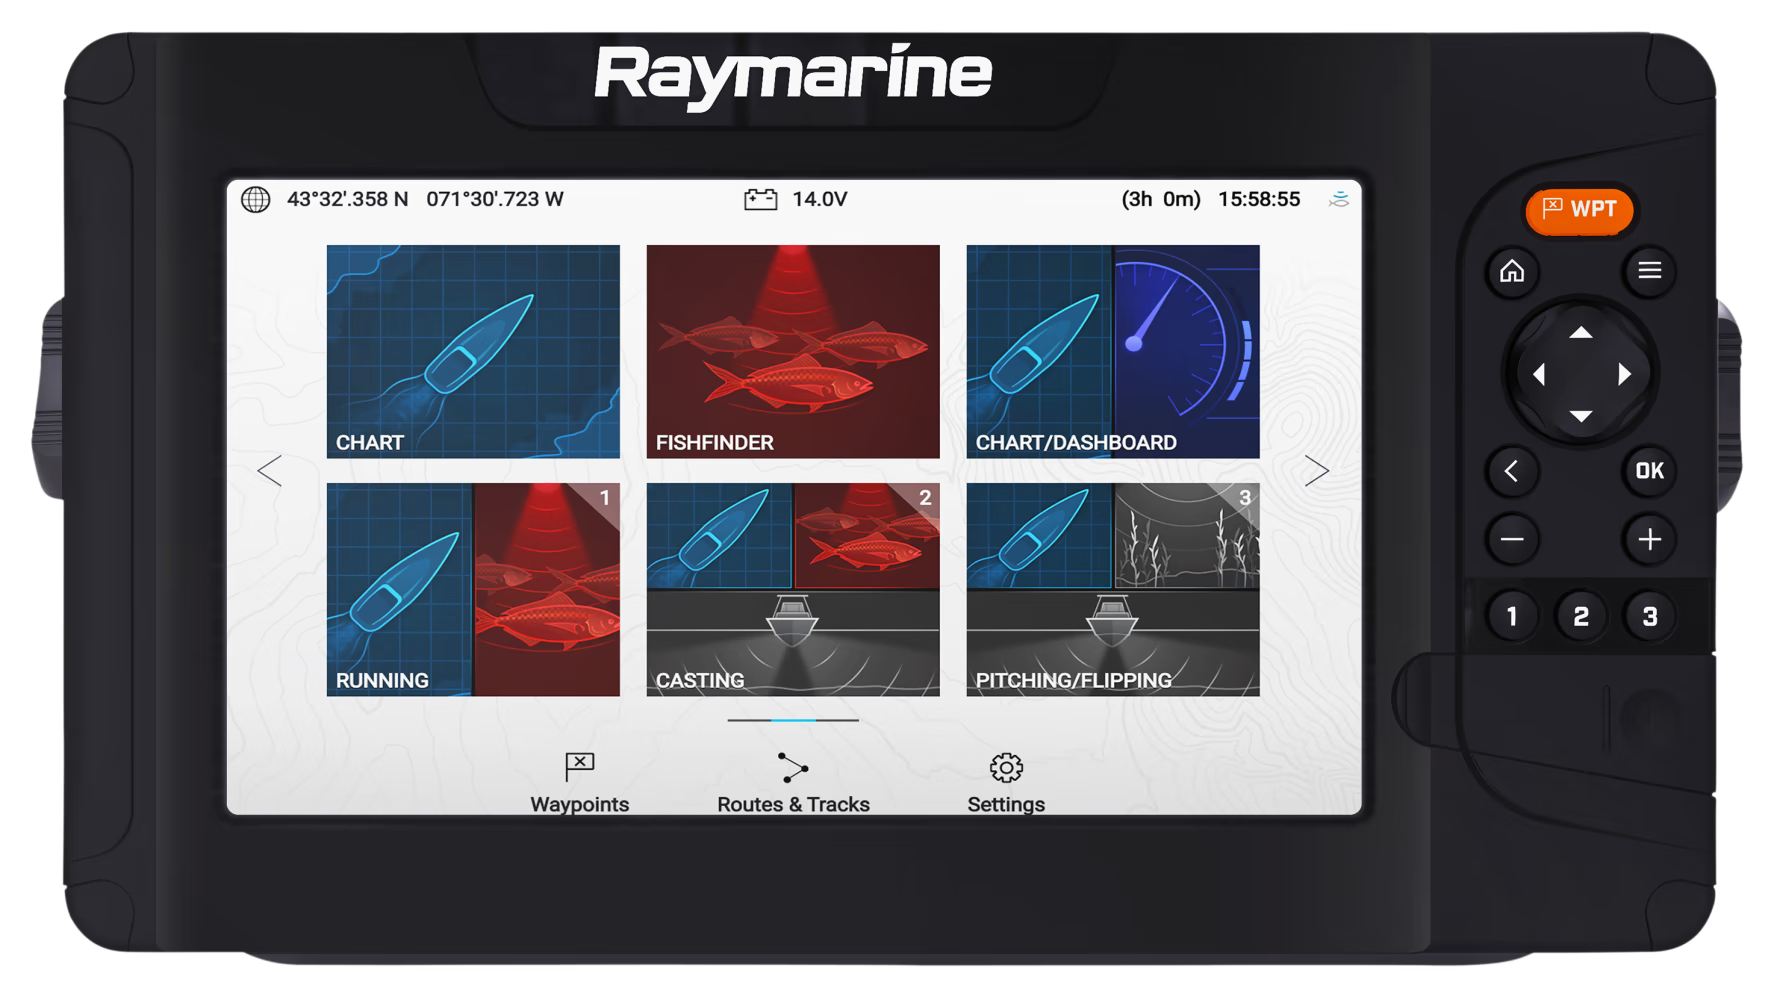Click the latitude 43°32'.358 N reading
Viewport: 1774px width, 997px height.
[x=348, y=199]
